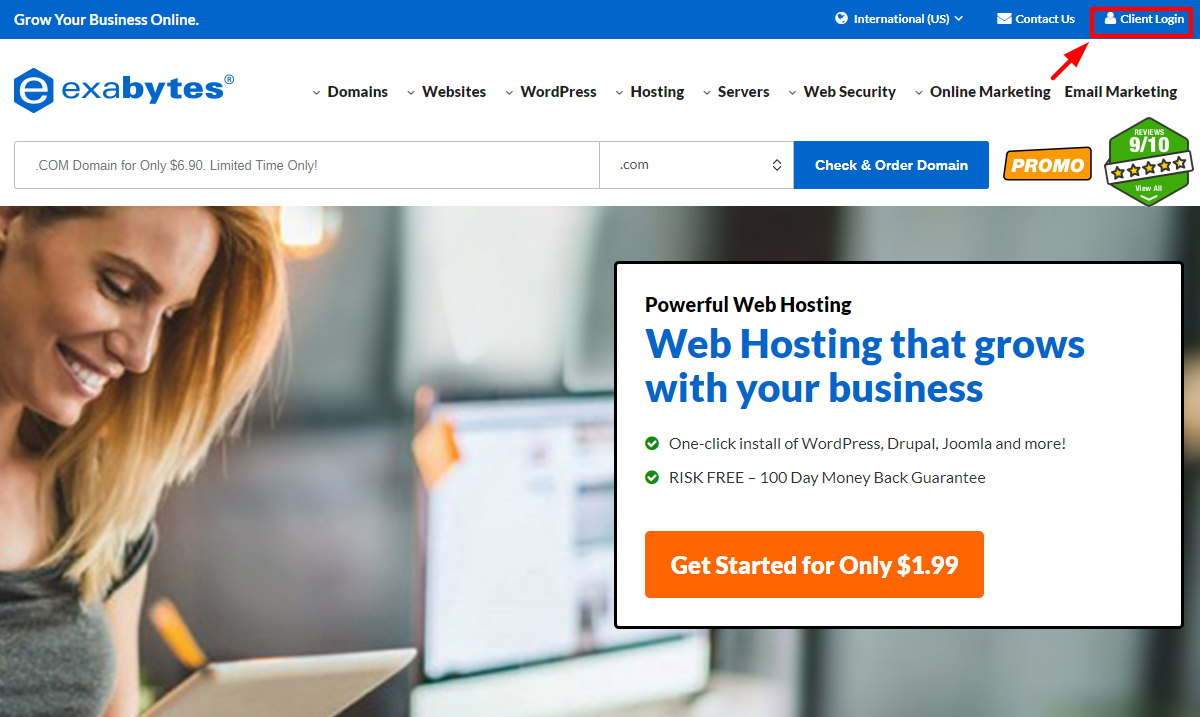The height and width of the screenshot is (717, 1200).
Task: Click Check & Order Domain button
Action: pyautogui.click(x=891, y=165)
